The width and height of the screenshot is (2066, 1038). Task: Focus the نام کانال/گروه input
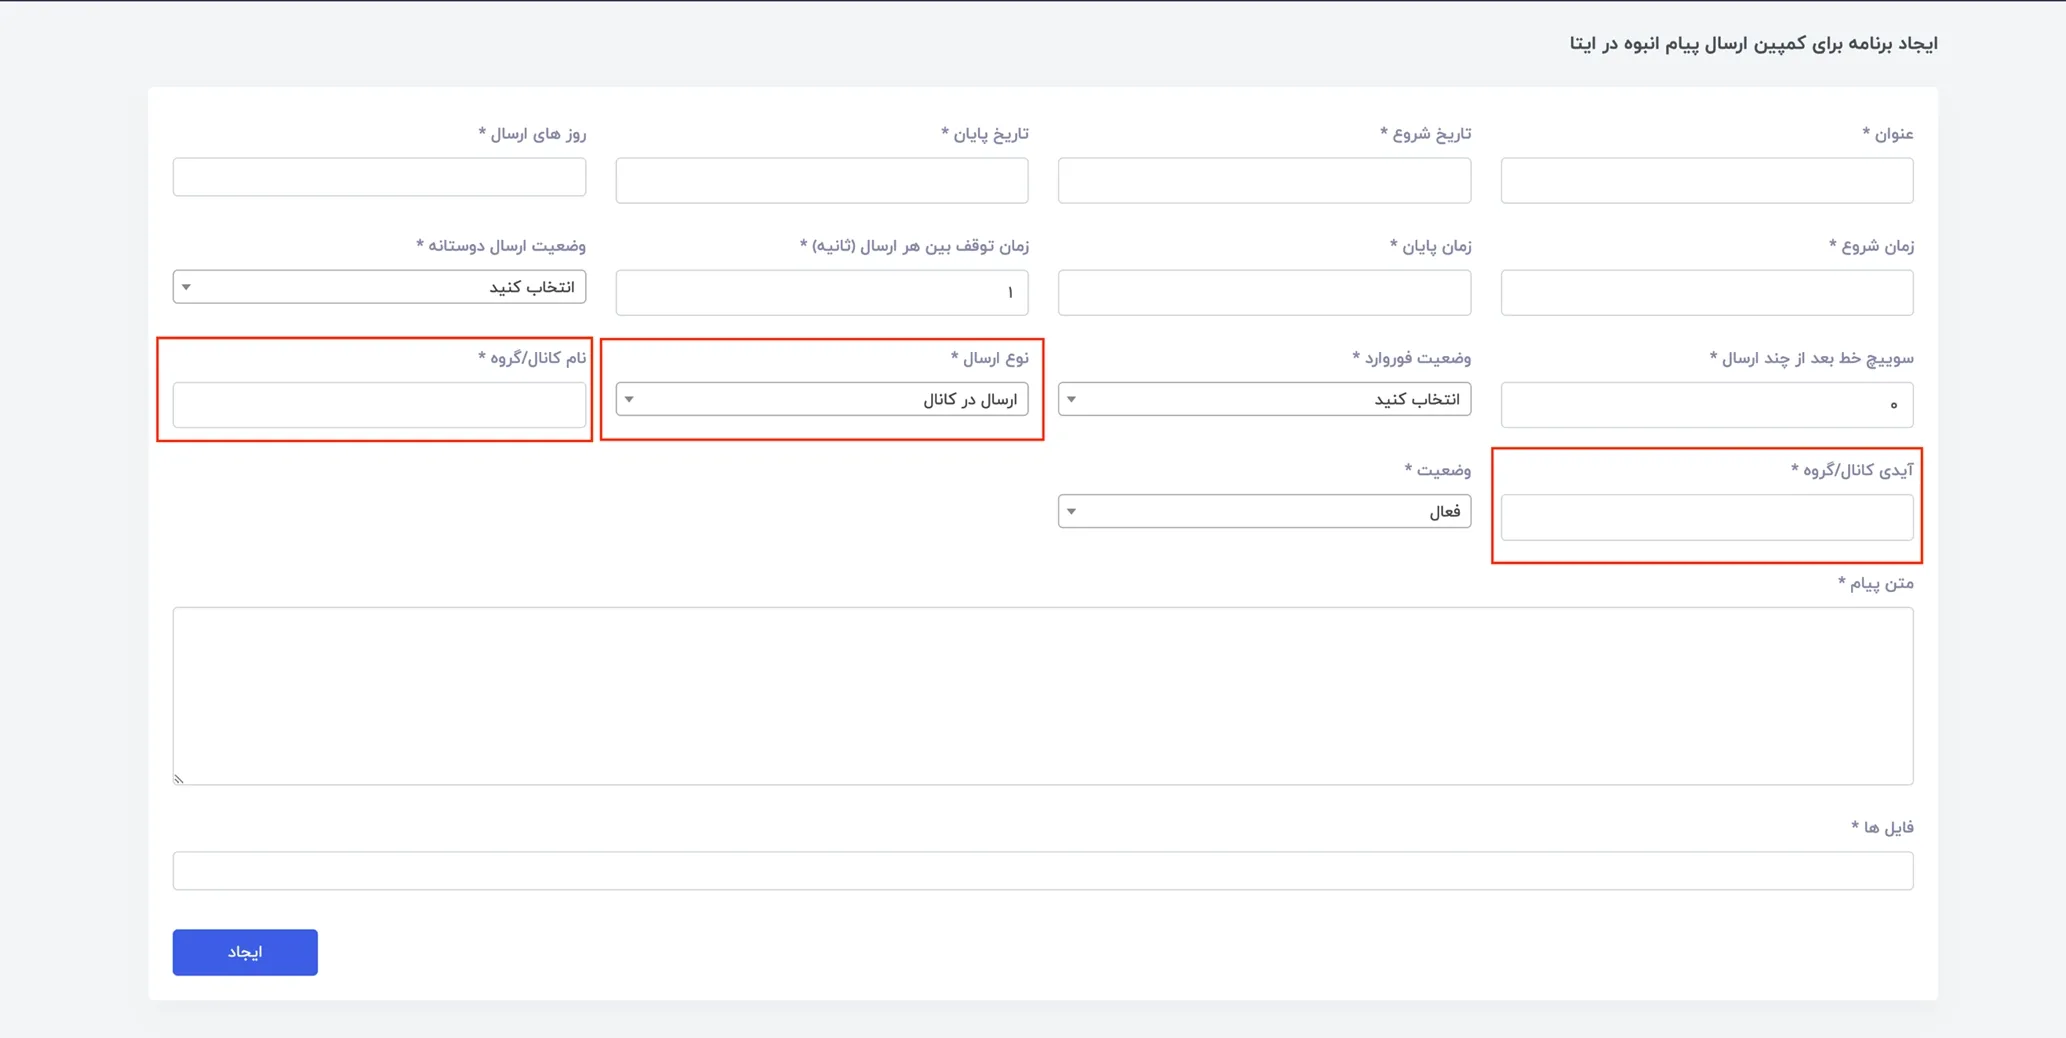379,404
